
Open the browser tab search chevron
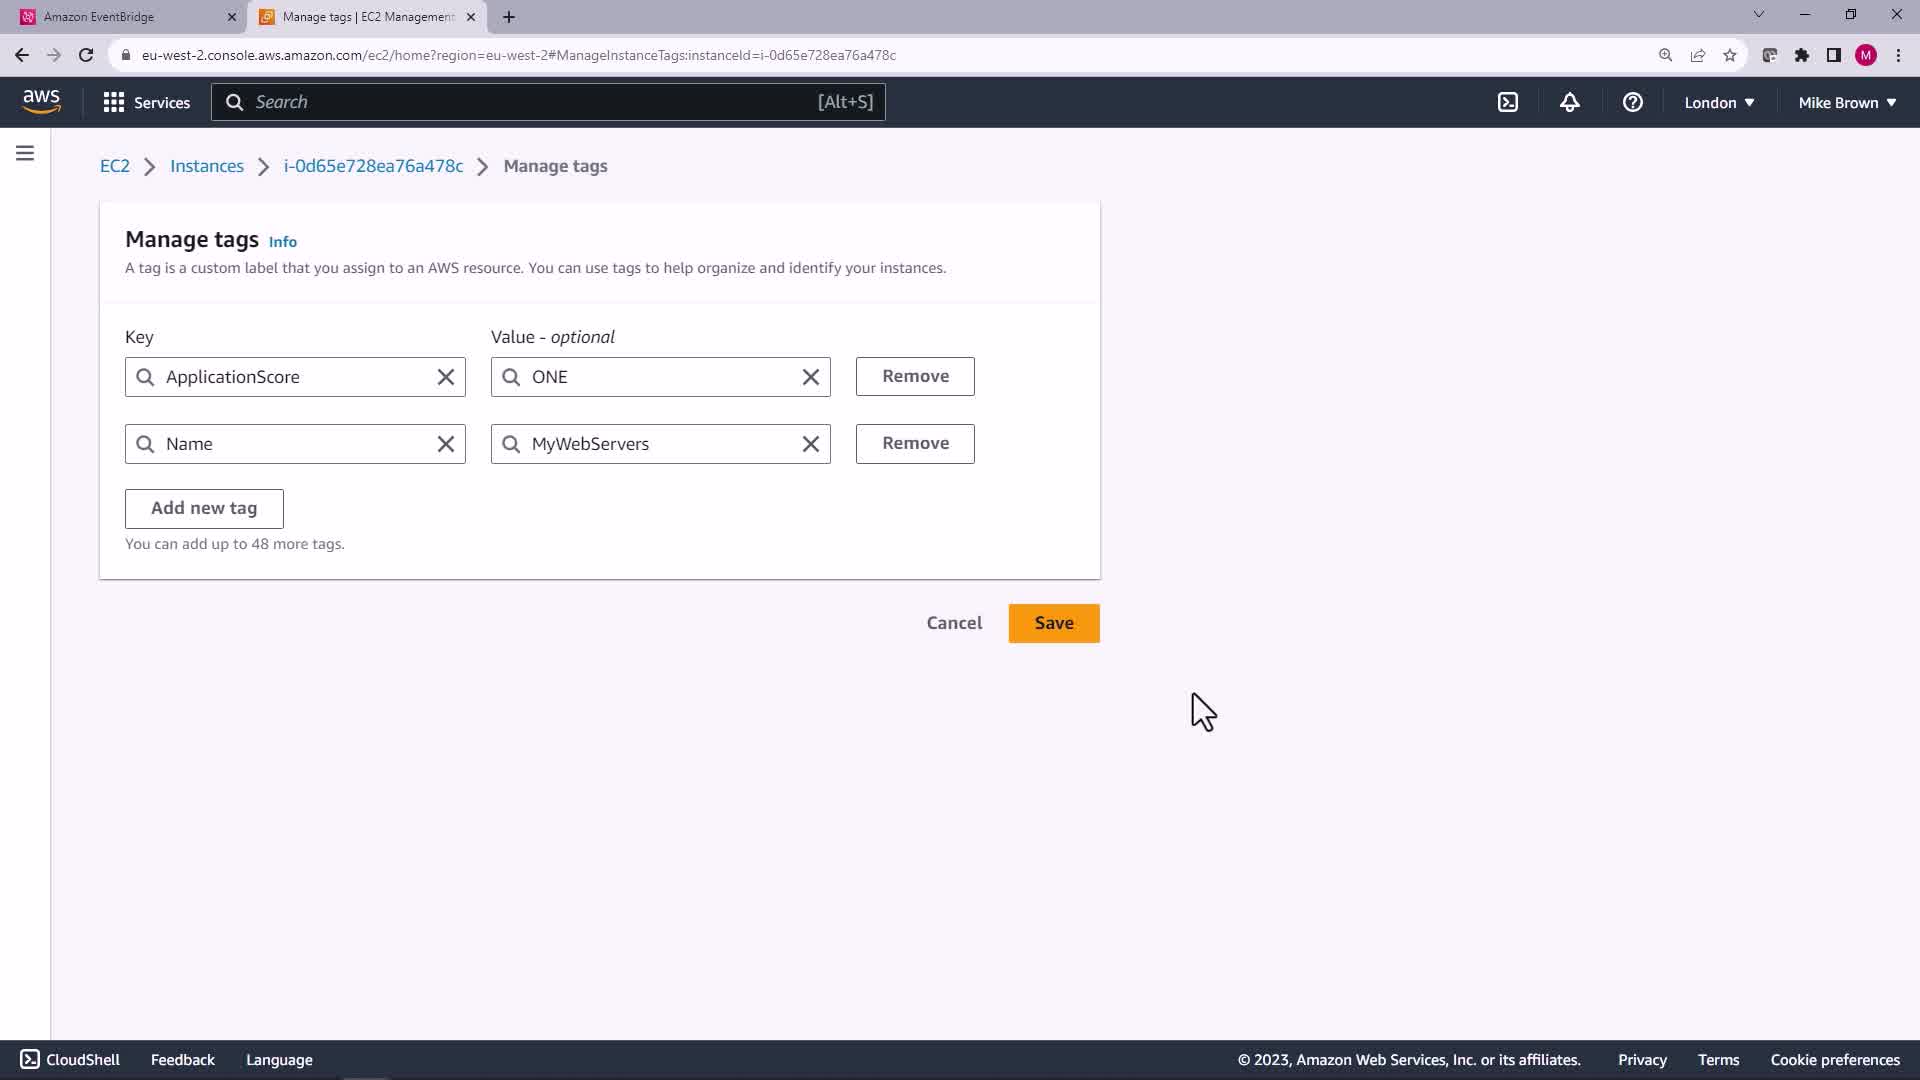(1759, 15)
